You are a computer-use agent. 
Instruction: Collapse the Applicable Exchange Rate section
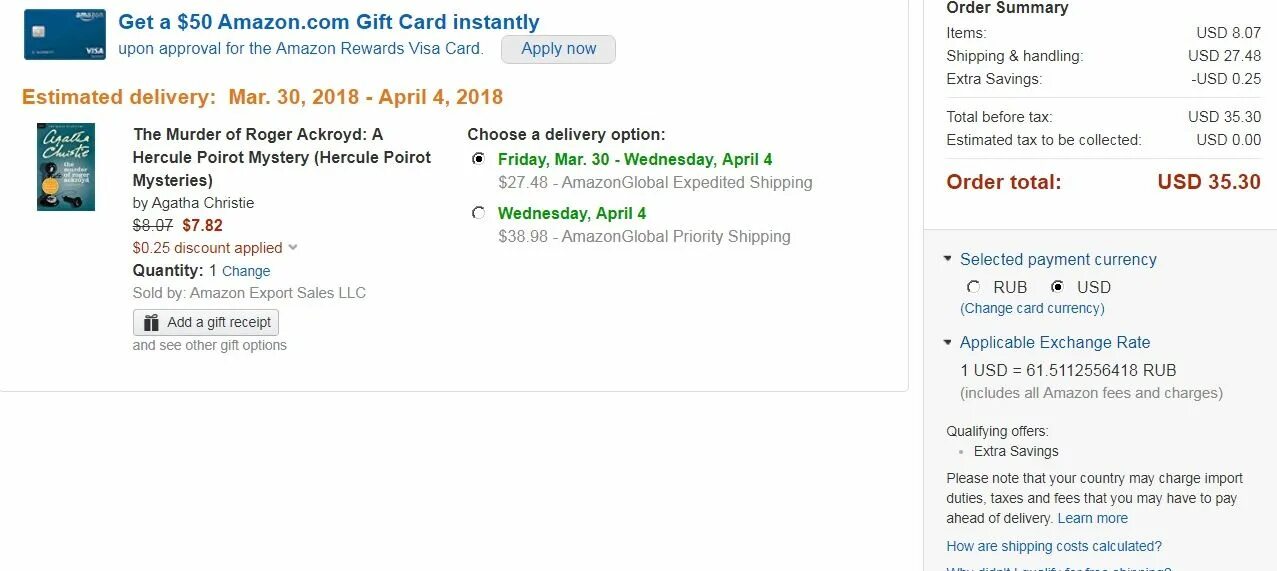[948, 342]
